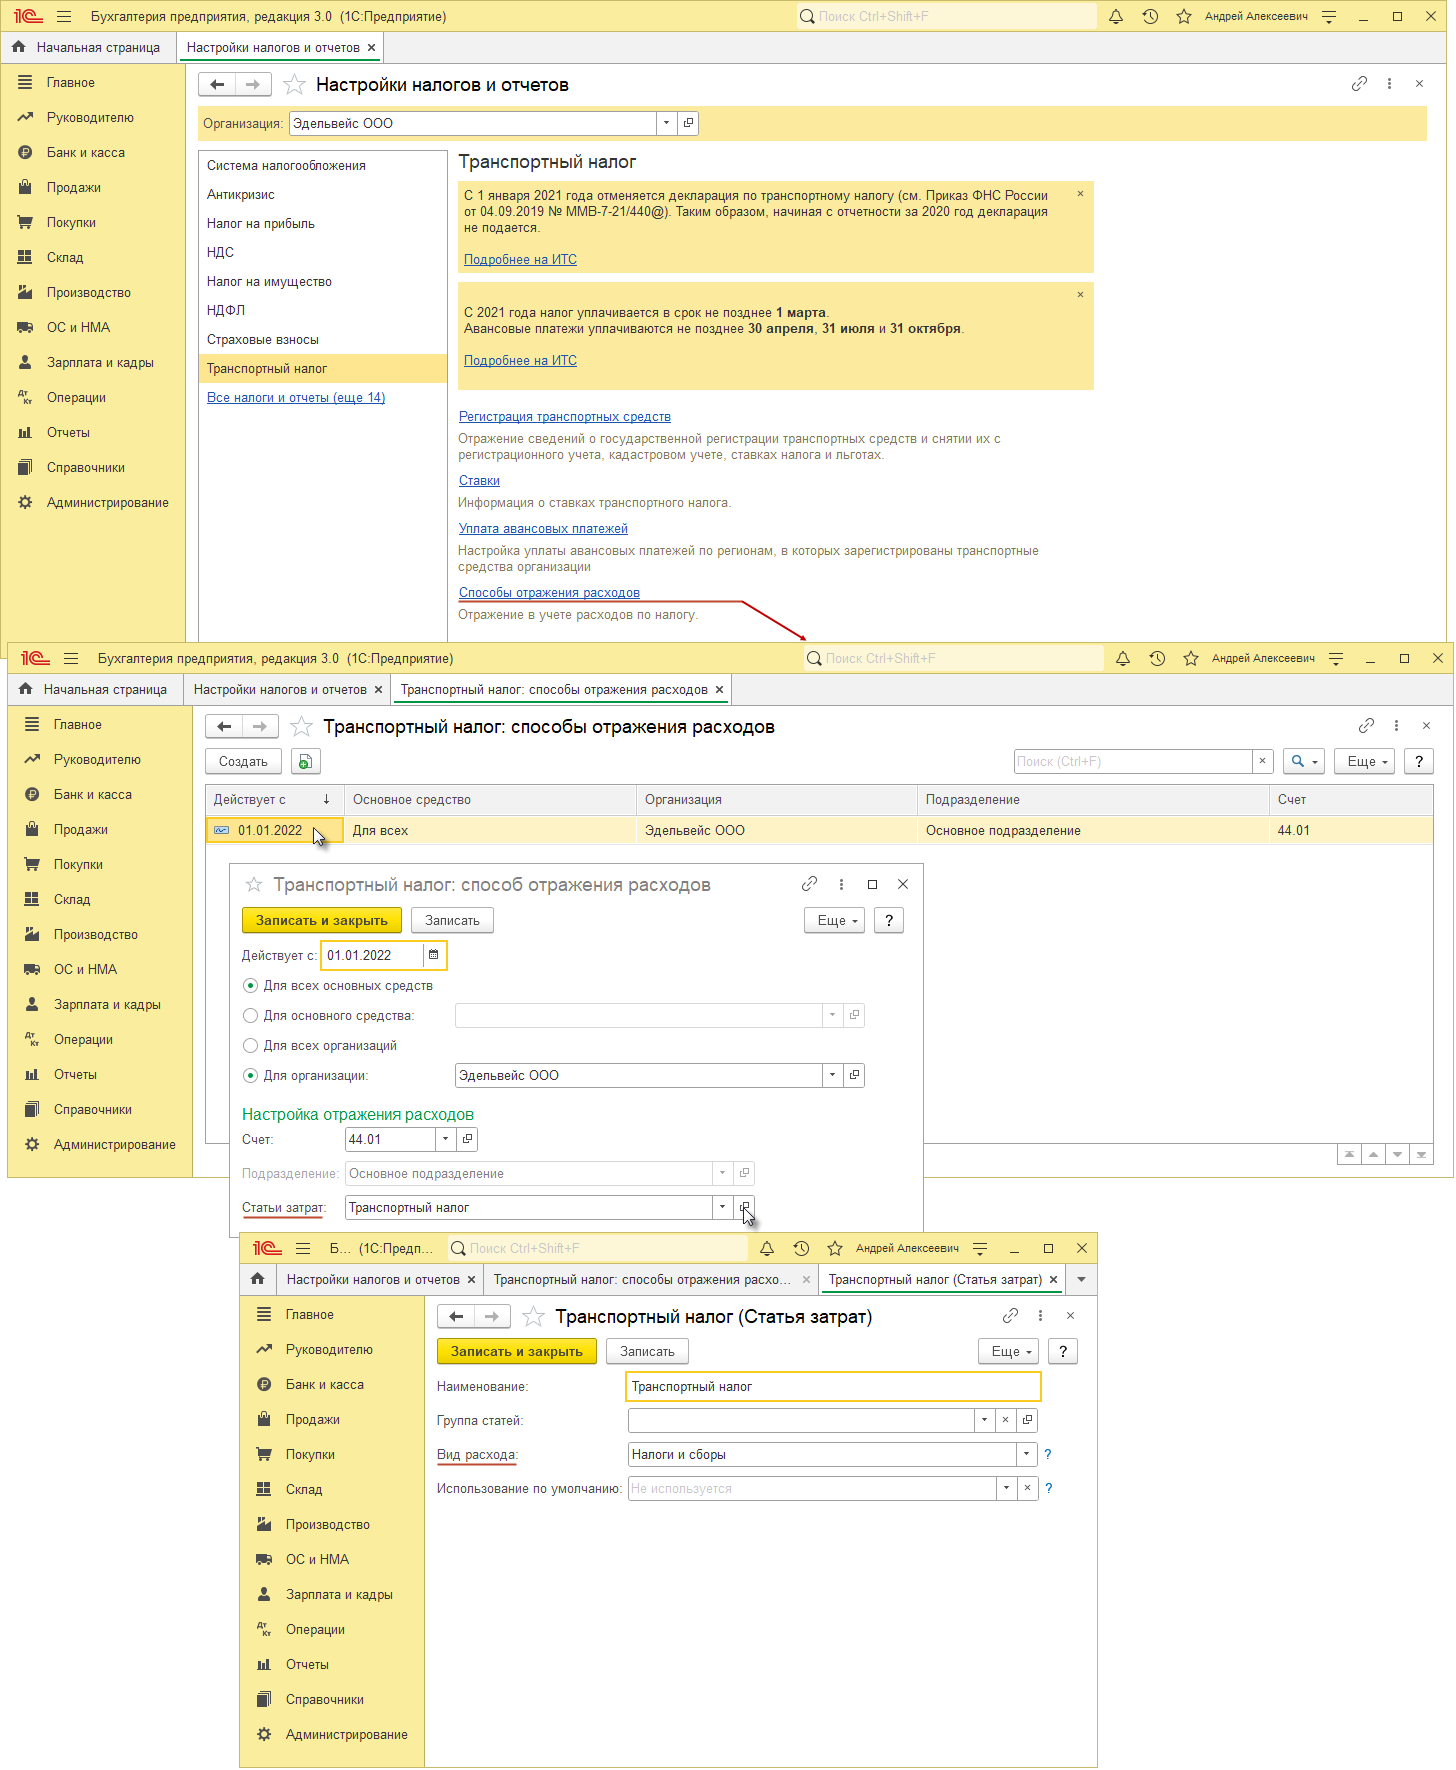The image size is (1456, 1770).
Task: Expand Для организации dropdown arrow
Action: coord(832,1075)
